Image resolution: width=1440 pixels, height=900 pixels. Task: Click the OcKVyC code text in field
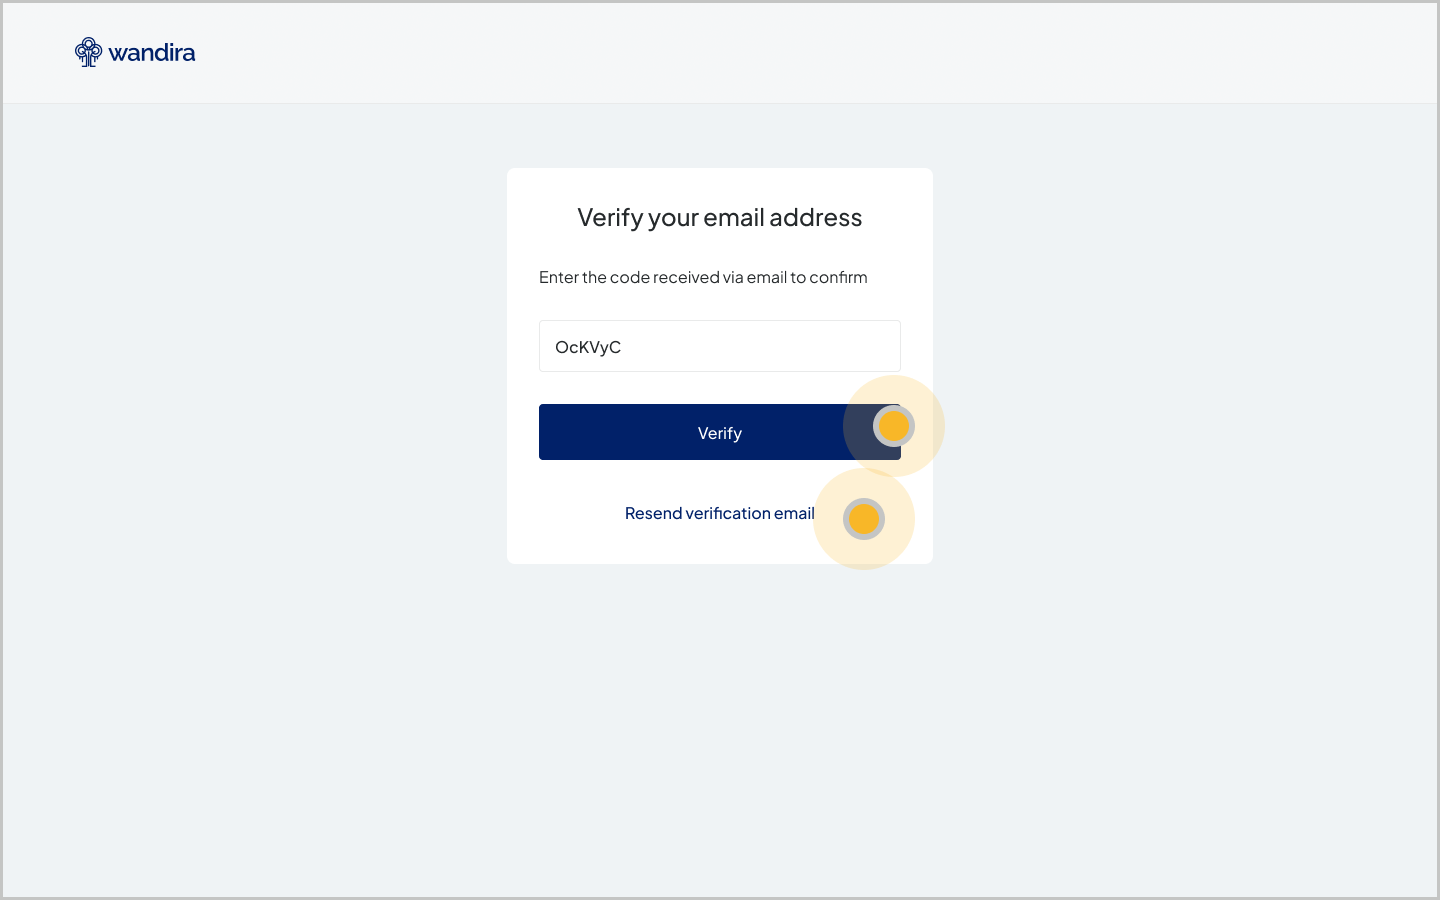(588, 347)
